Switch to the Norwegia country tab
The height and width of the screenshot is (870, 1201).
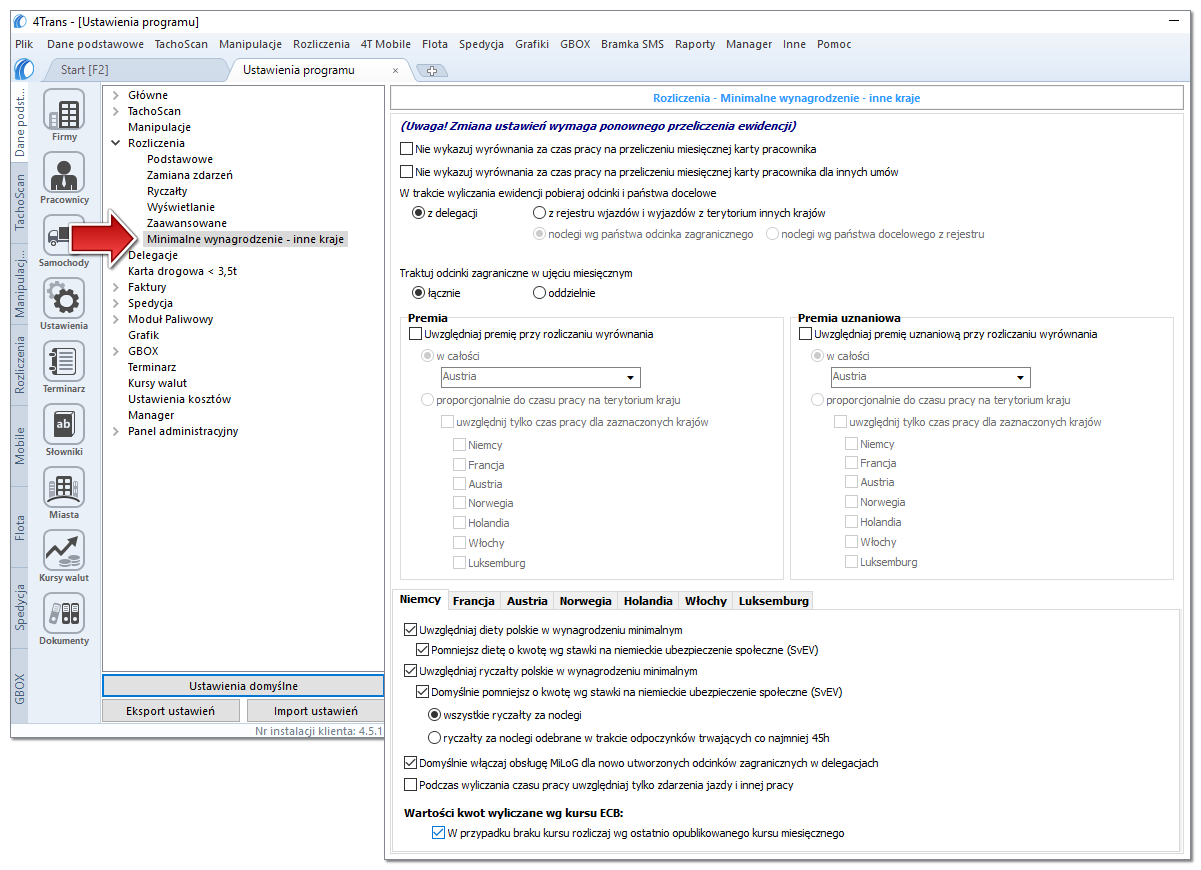pos(585,601)
